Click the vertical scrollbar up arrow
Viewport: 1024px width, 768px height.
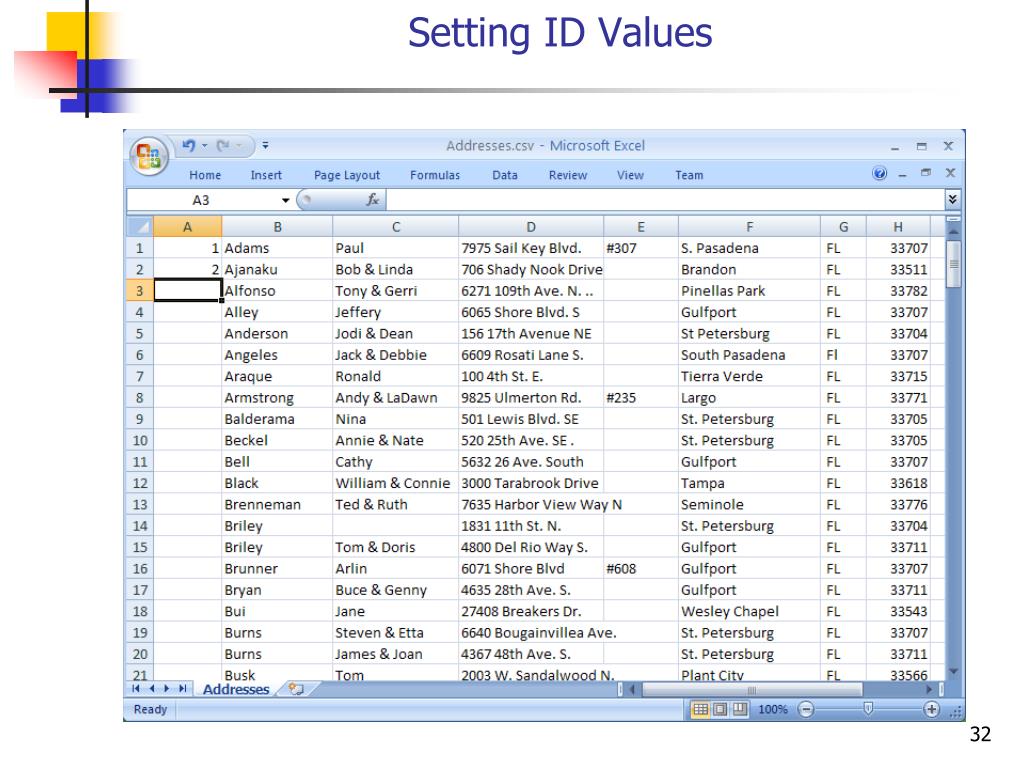pos(953,231)
